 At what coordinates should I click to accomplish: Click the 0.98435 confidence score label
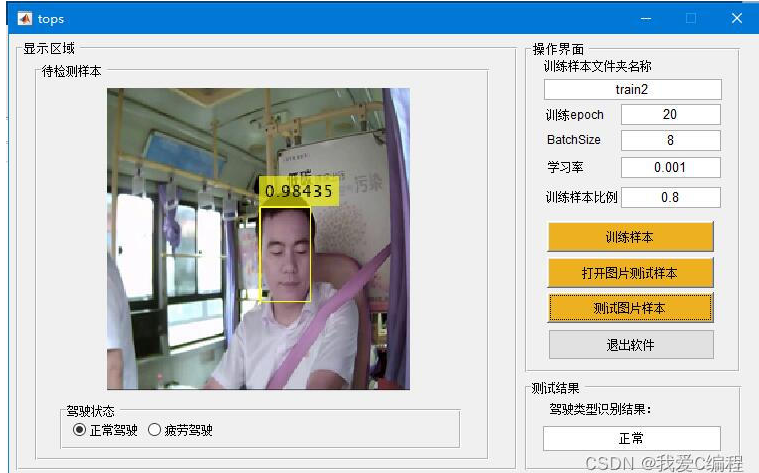click(x=299, y=191)
